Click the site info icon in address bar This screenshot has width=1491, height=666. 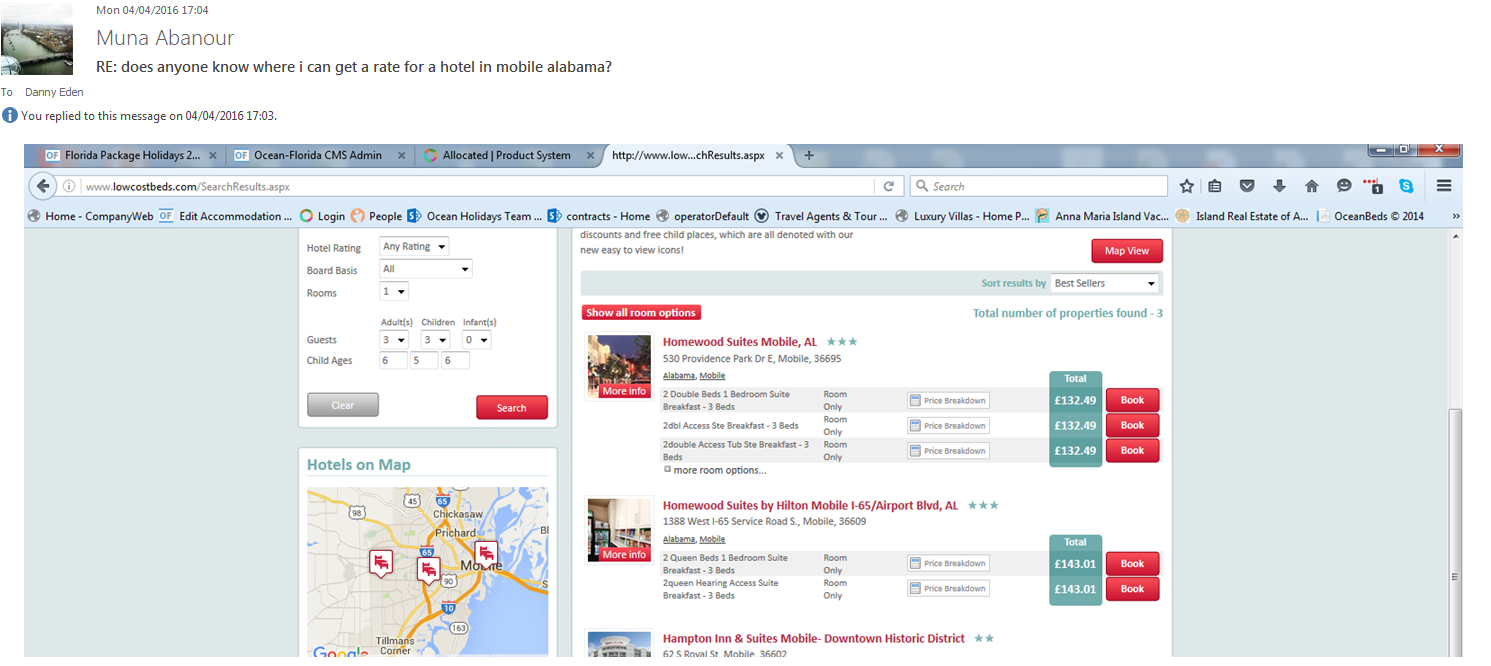[69, 186]
